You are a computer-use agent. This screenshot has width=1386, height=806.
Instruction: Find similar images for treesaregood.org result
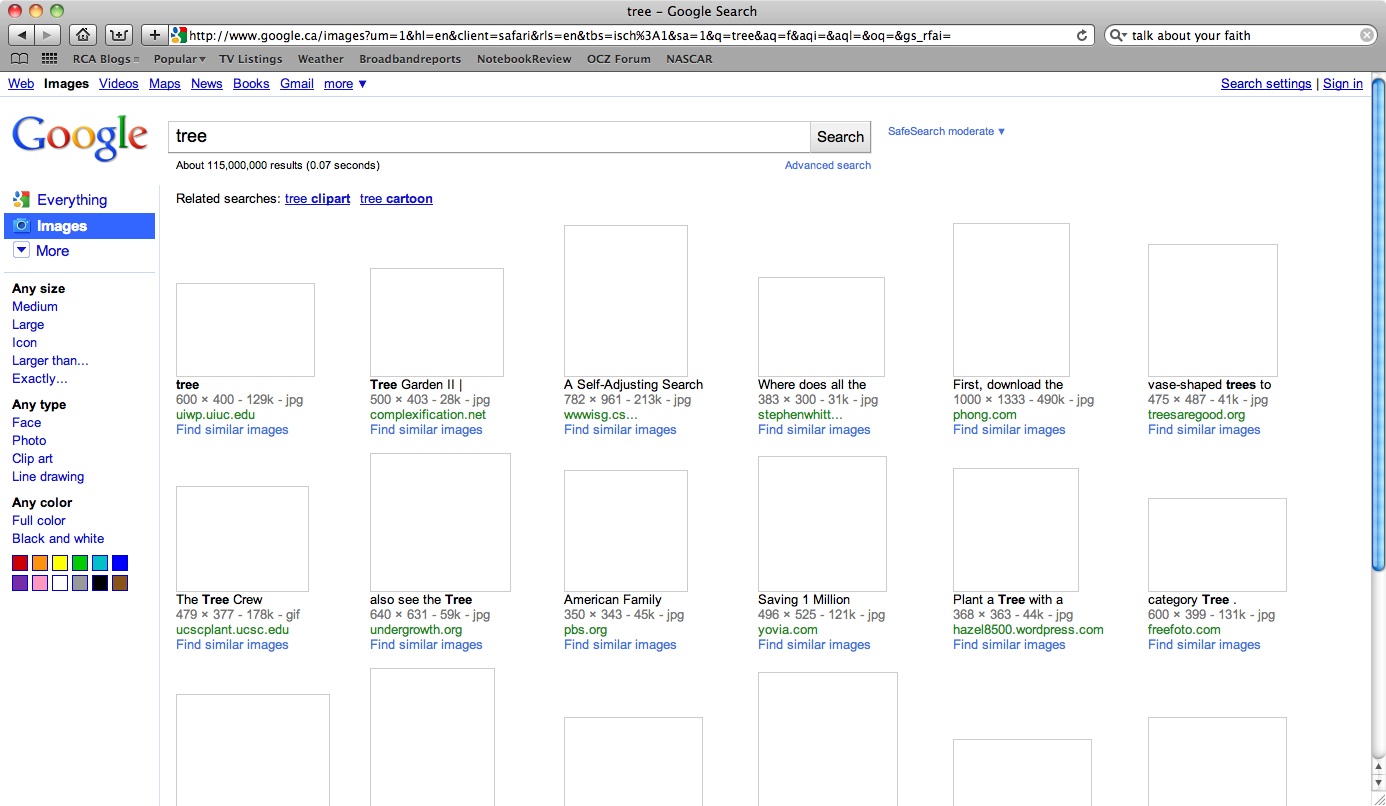1204,430
